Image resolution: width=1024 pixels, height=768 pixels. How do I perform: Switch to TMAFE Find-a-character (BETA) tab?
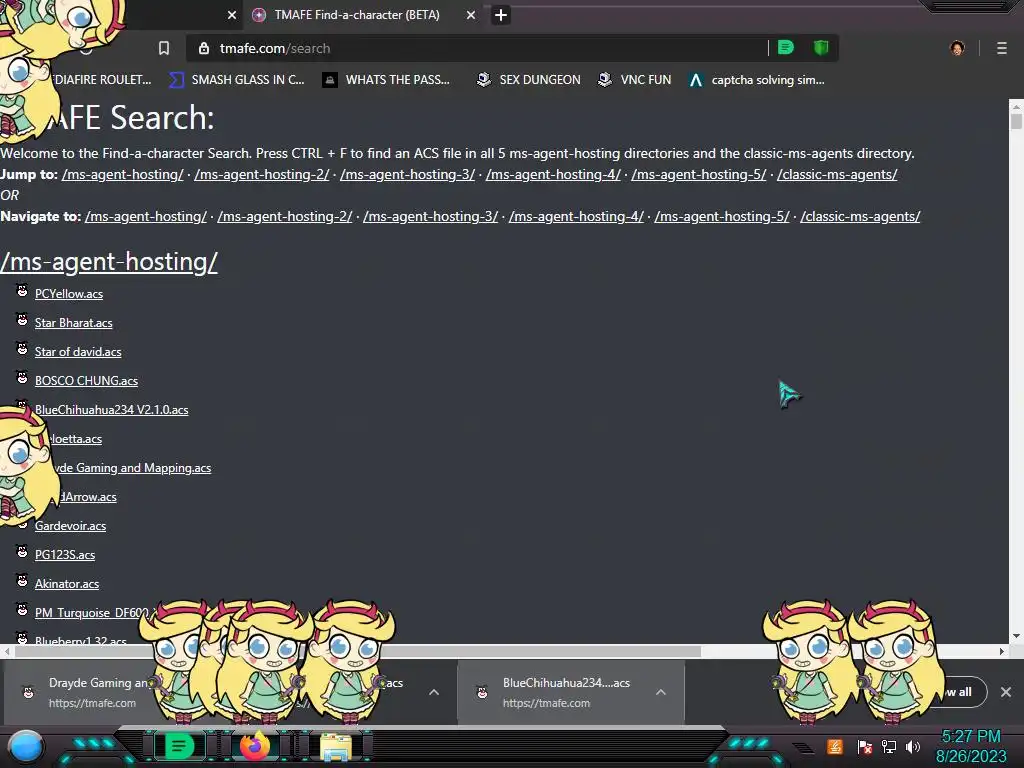click(x=357, y=15)
